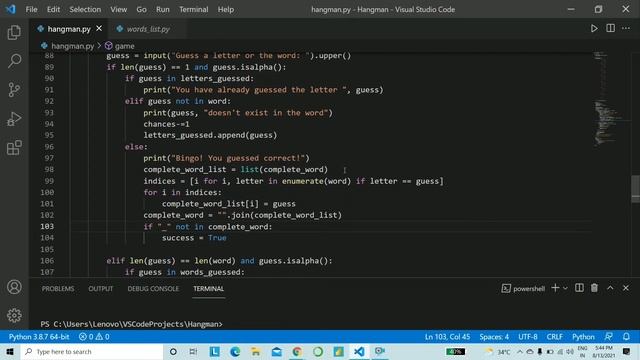Switch to the OUTPUT panel tab
Image resolution: width=640 pixels, height=360 pixels.
pyautogui.click(x=100, y=289)
